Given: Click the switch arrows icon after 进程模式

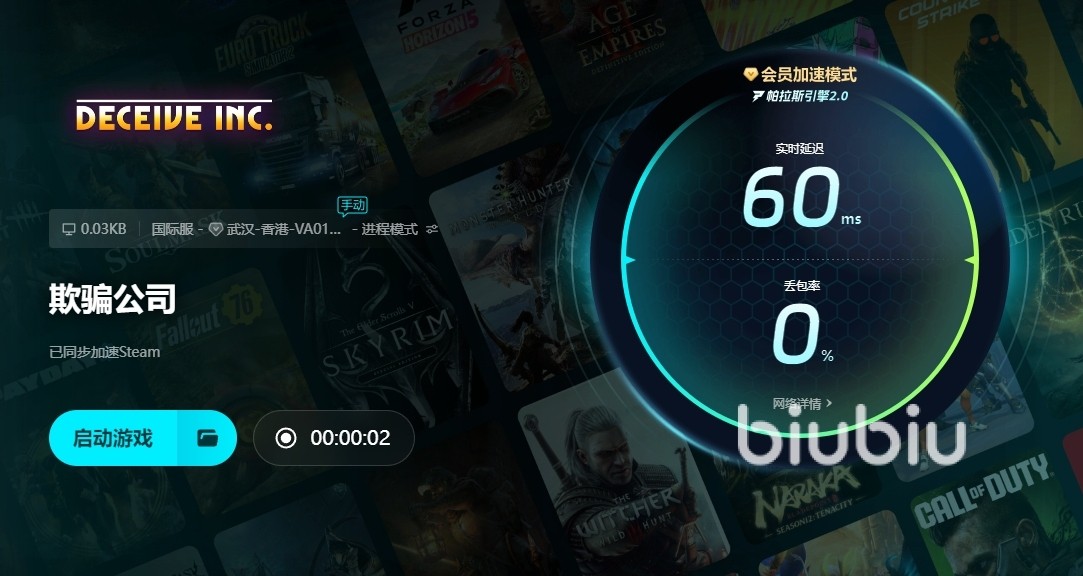Looking at the screenshot, I should (432, 229).
